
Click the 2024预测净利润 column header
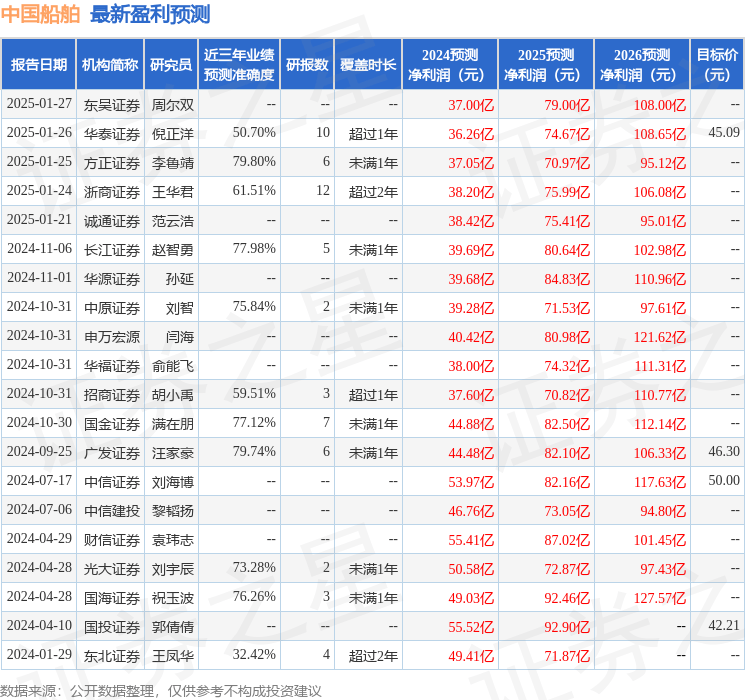click(450, 65)
